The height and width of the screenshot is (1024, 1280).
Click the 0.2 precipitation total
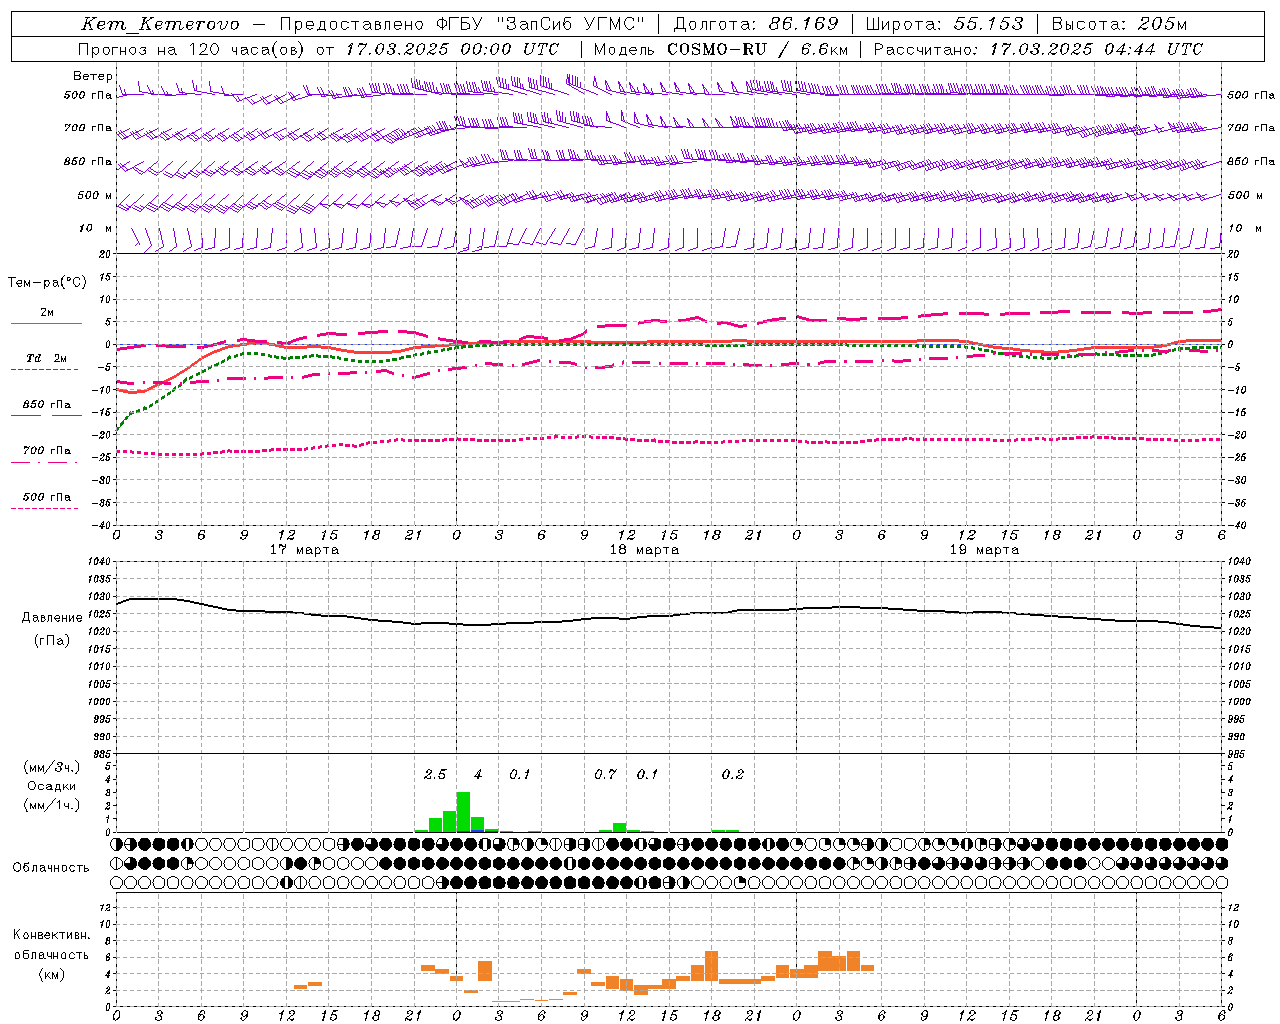pos(733,775)
